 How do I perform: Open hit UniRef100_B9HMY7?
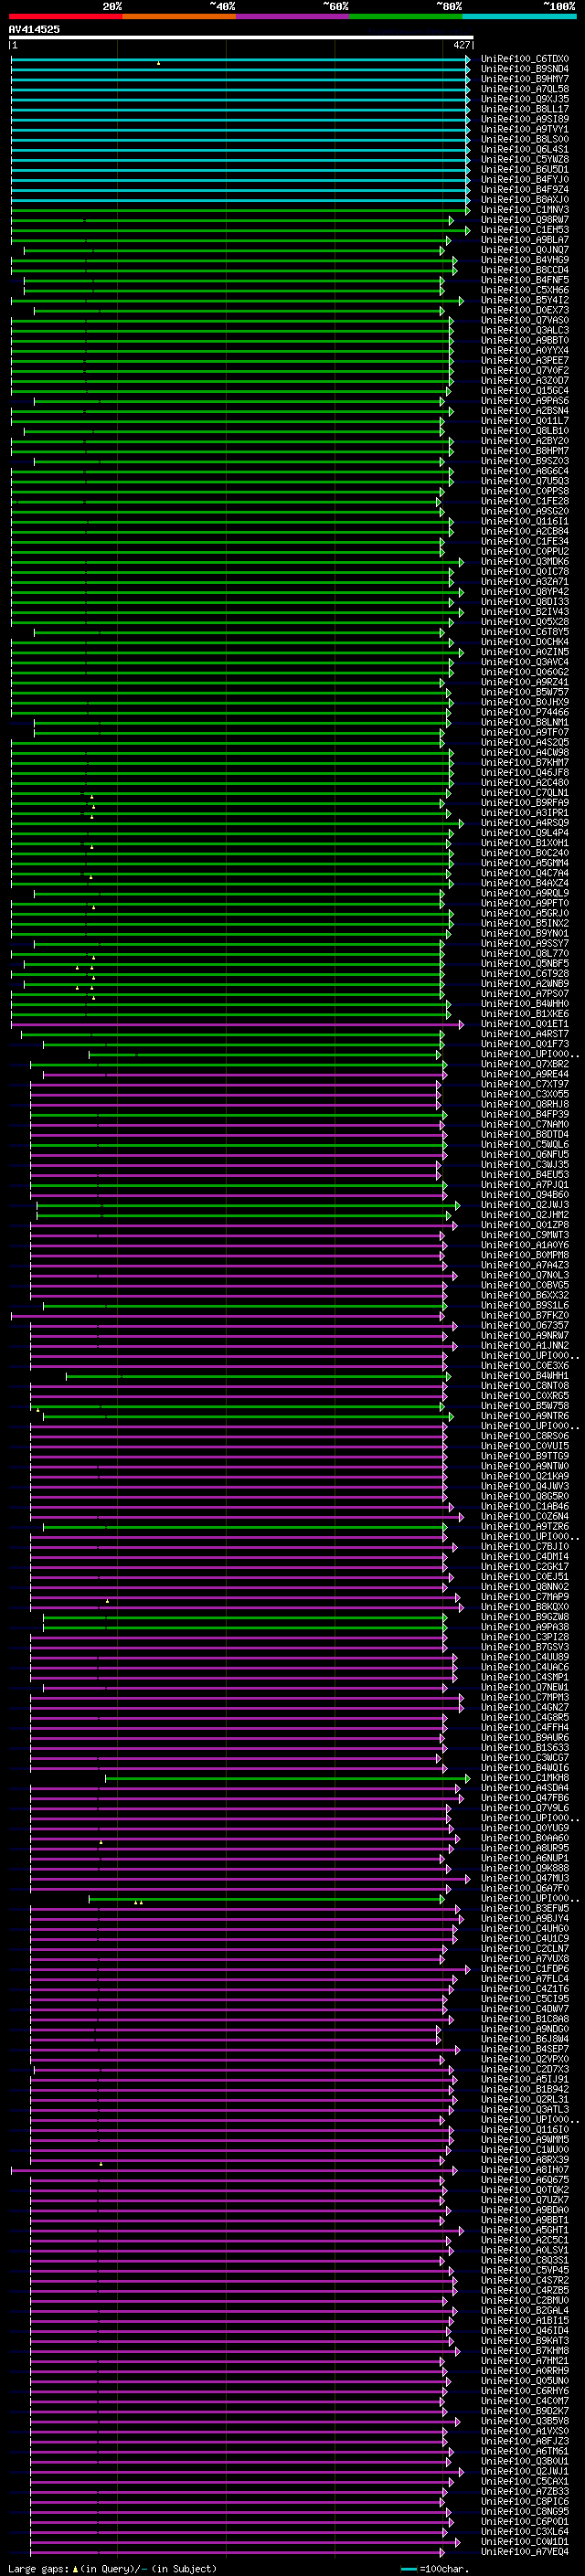tap(525, 79)
